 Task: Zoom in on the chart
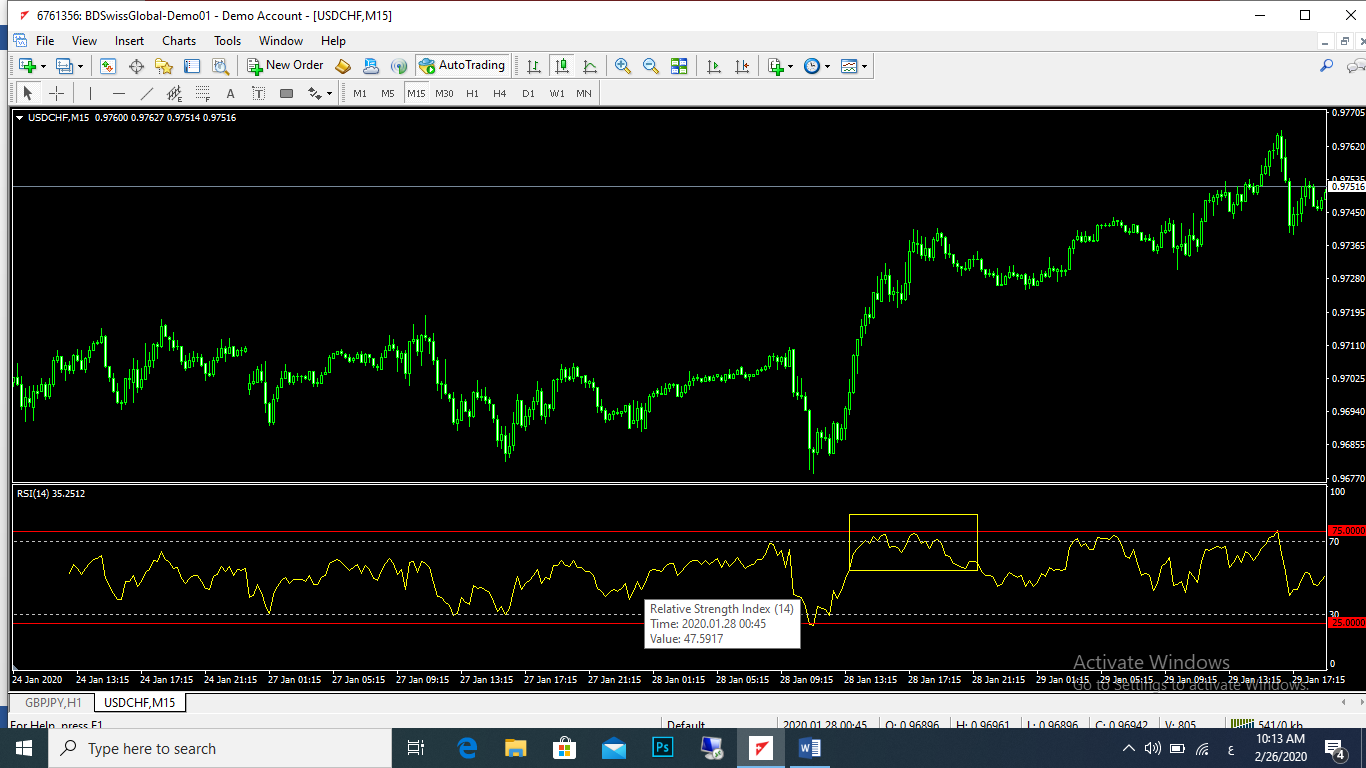pyautogui.click(x=623, y=66)
